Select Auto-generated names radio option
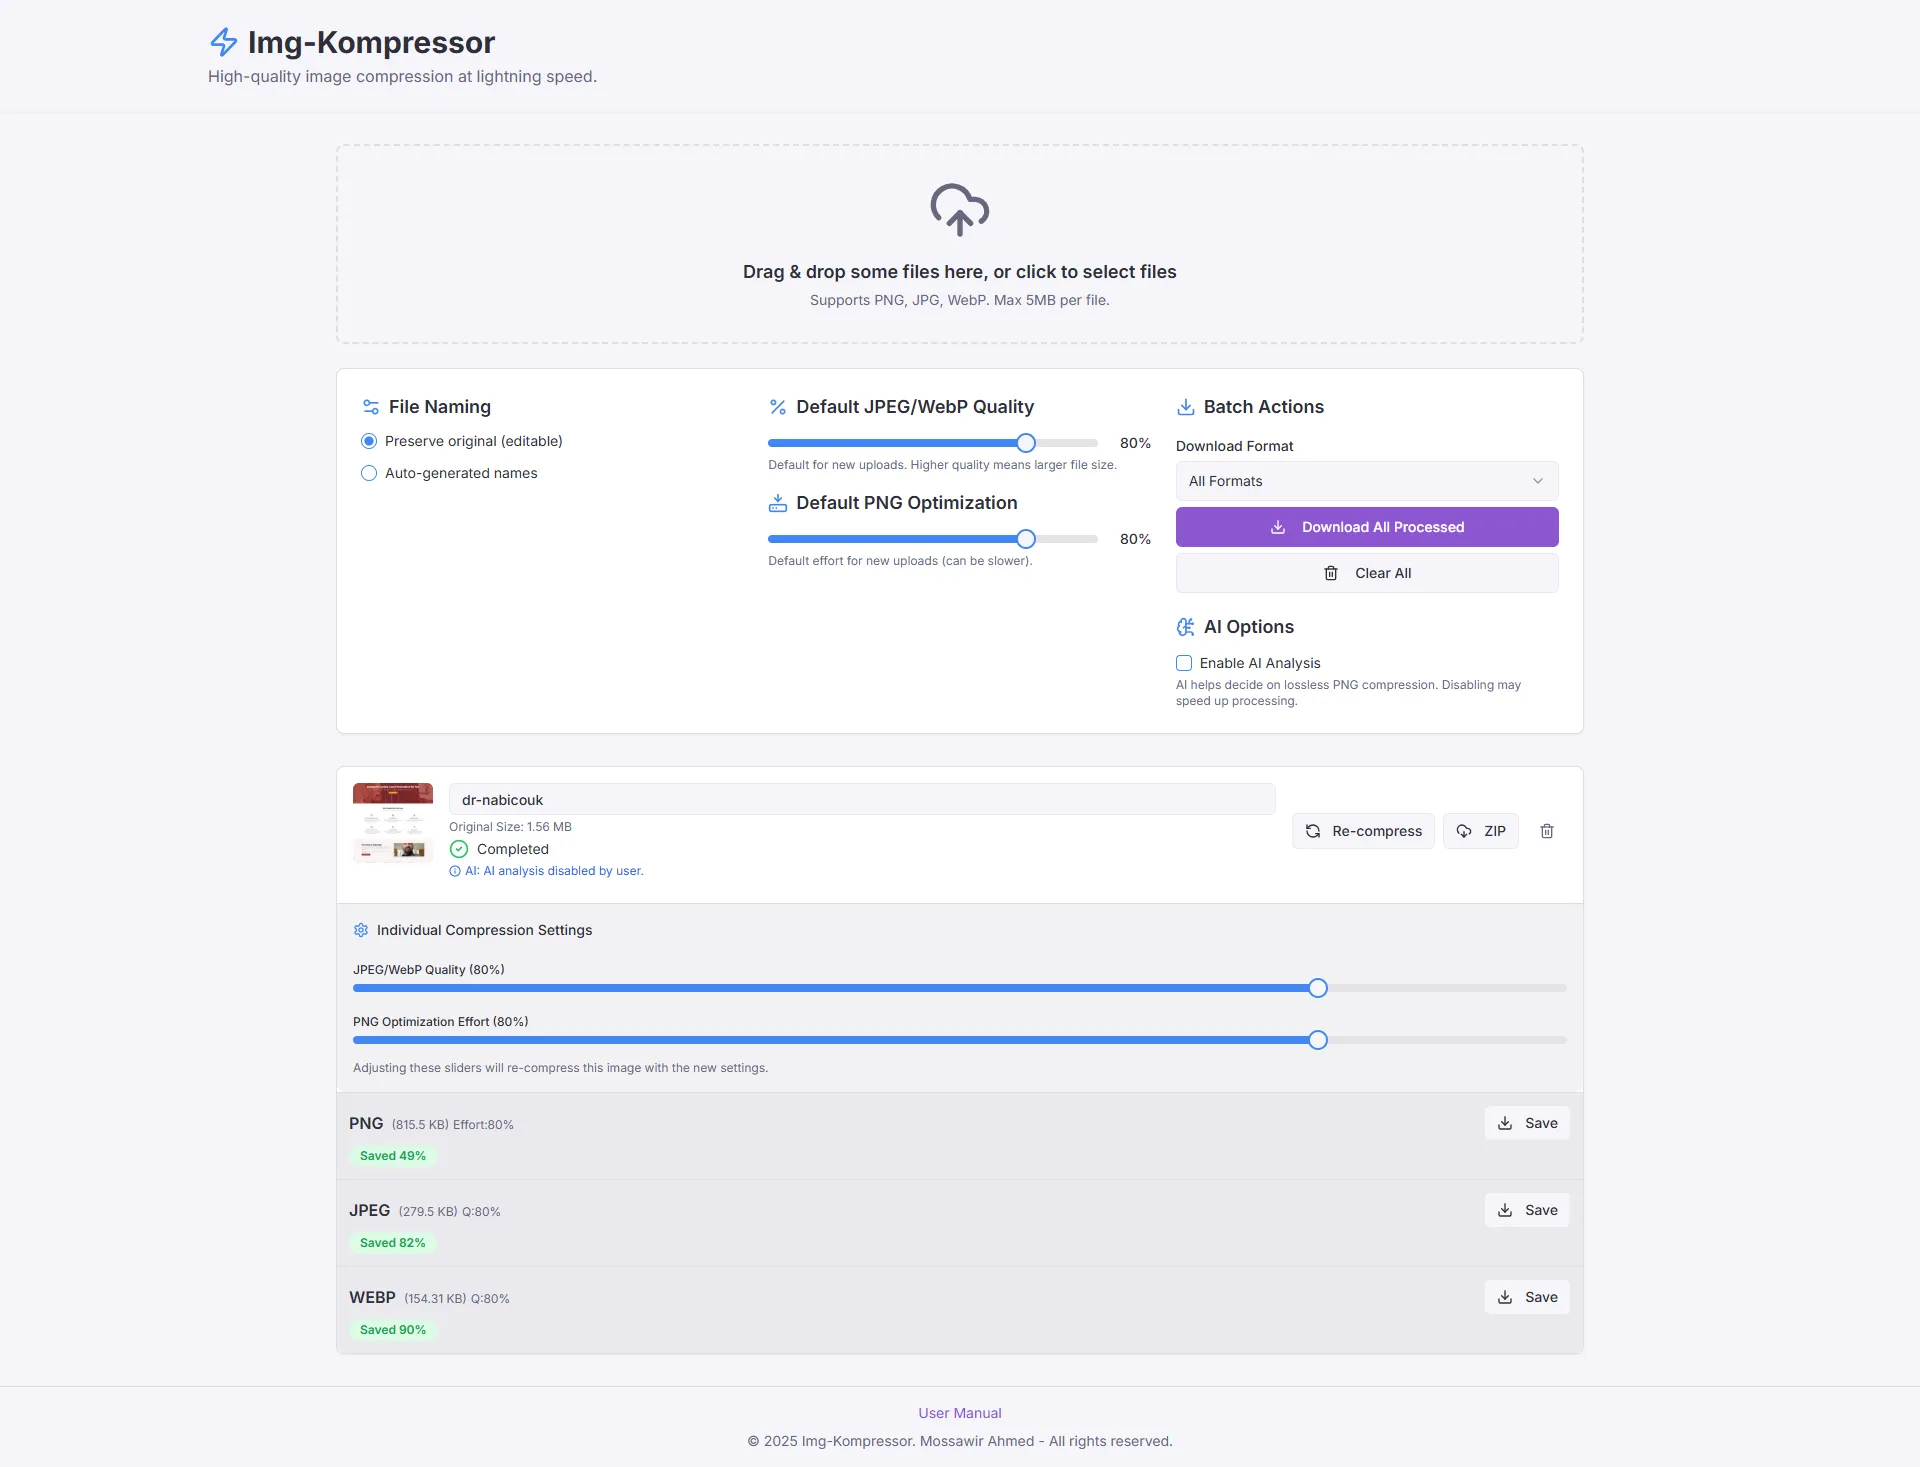The image size is (1920, 1467). pyautogui.click(x=369, y=473)
